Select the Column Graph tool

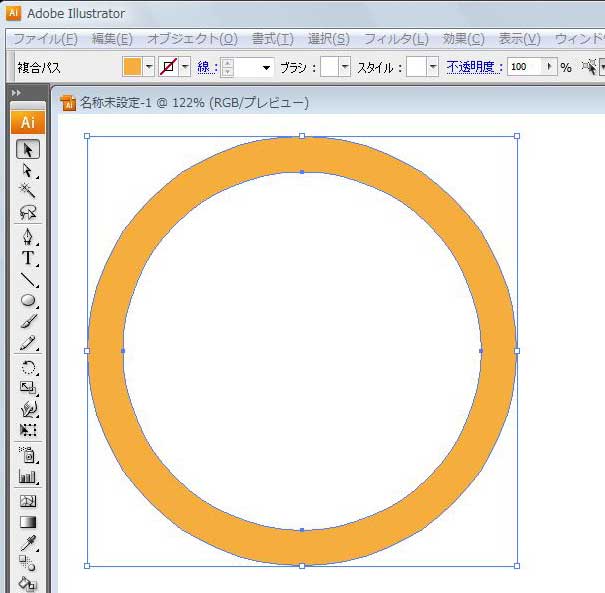[x=28, y=477]
